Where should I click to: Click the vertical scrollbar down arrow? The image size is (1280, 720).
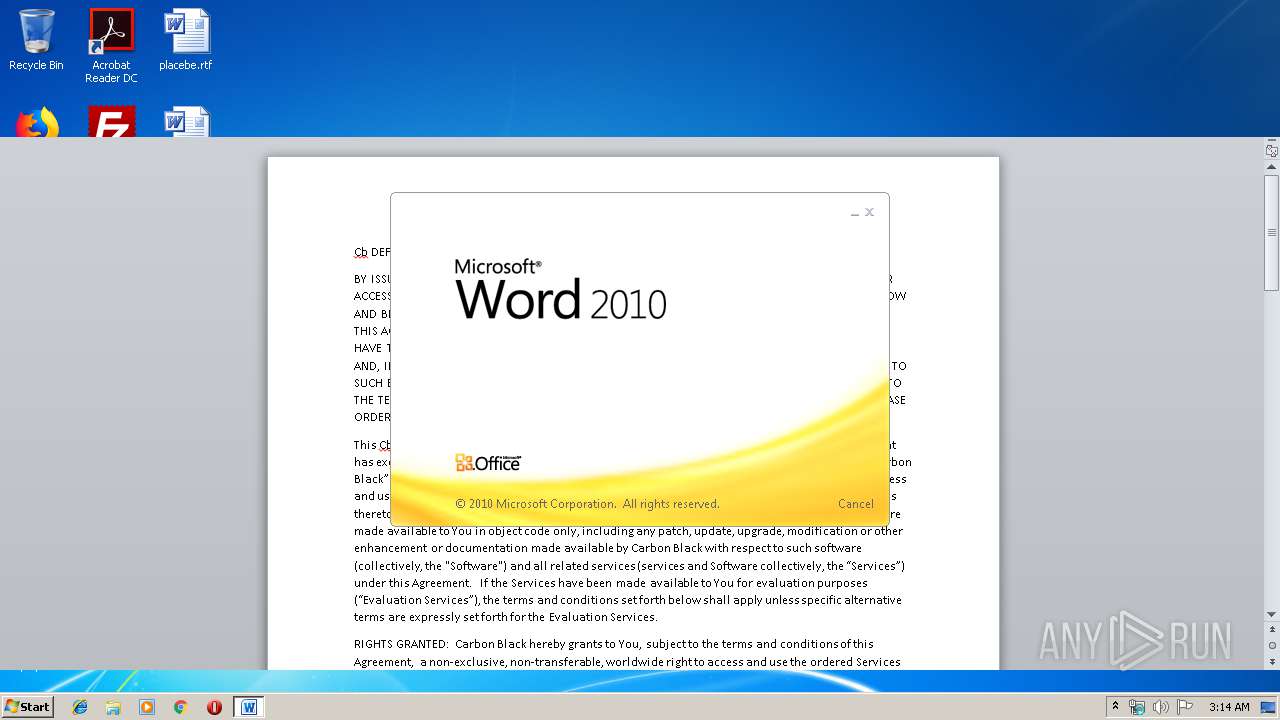point(1272,614)
